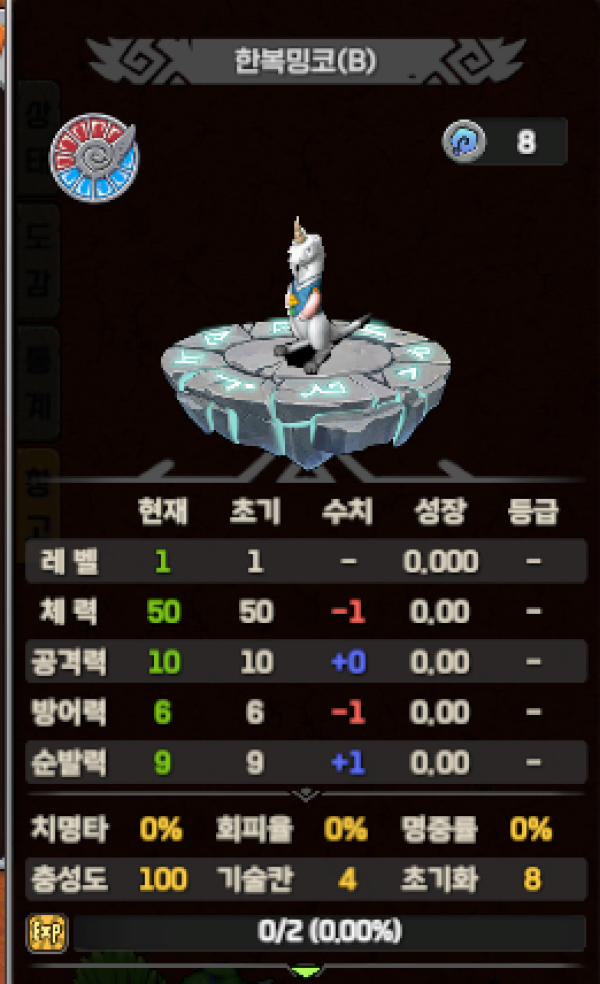Select the 공격력 stat row

point(306,661)
